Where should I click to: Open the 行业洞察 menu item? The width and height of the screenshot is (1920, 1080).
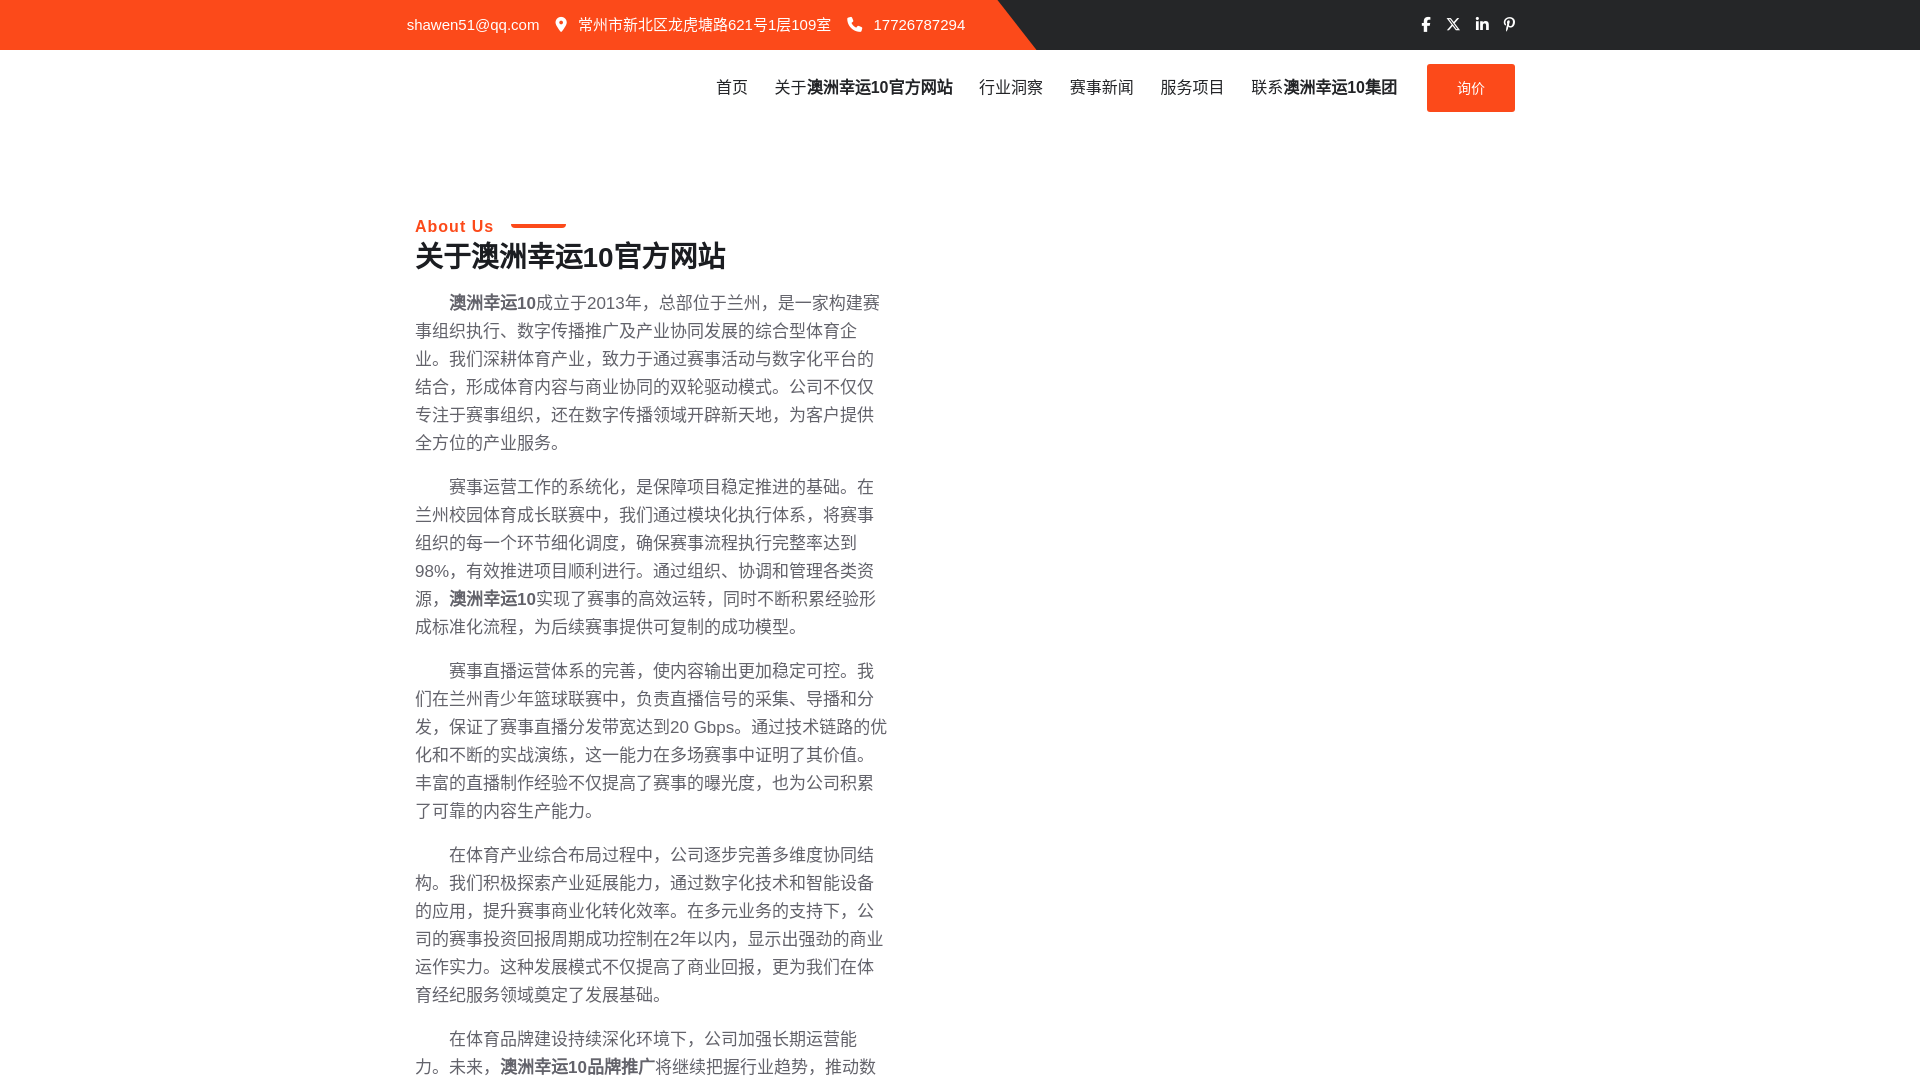1011,88
